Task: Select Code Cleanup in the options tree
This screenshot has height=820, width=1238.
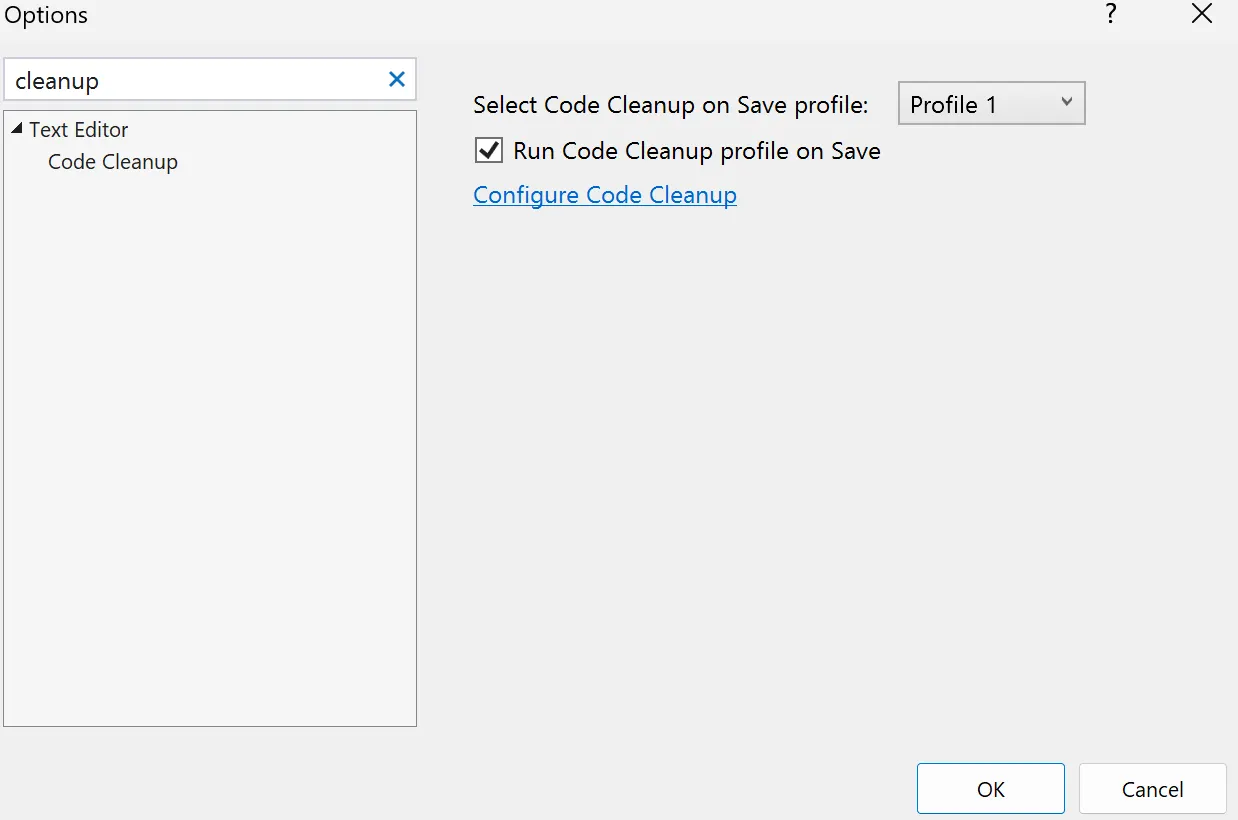Action: (113, 161)
